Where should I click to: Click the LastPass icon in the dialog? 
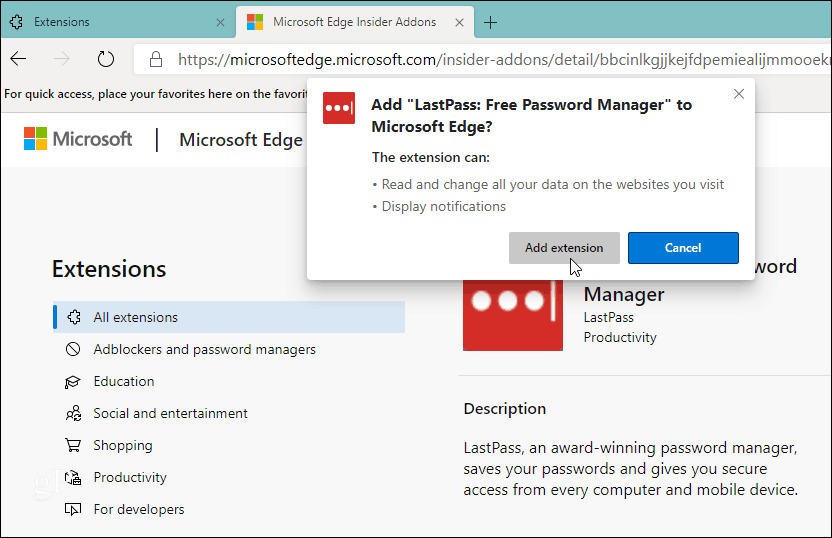click(x=339, y=108)
